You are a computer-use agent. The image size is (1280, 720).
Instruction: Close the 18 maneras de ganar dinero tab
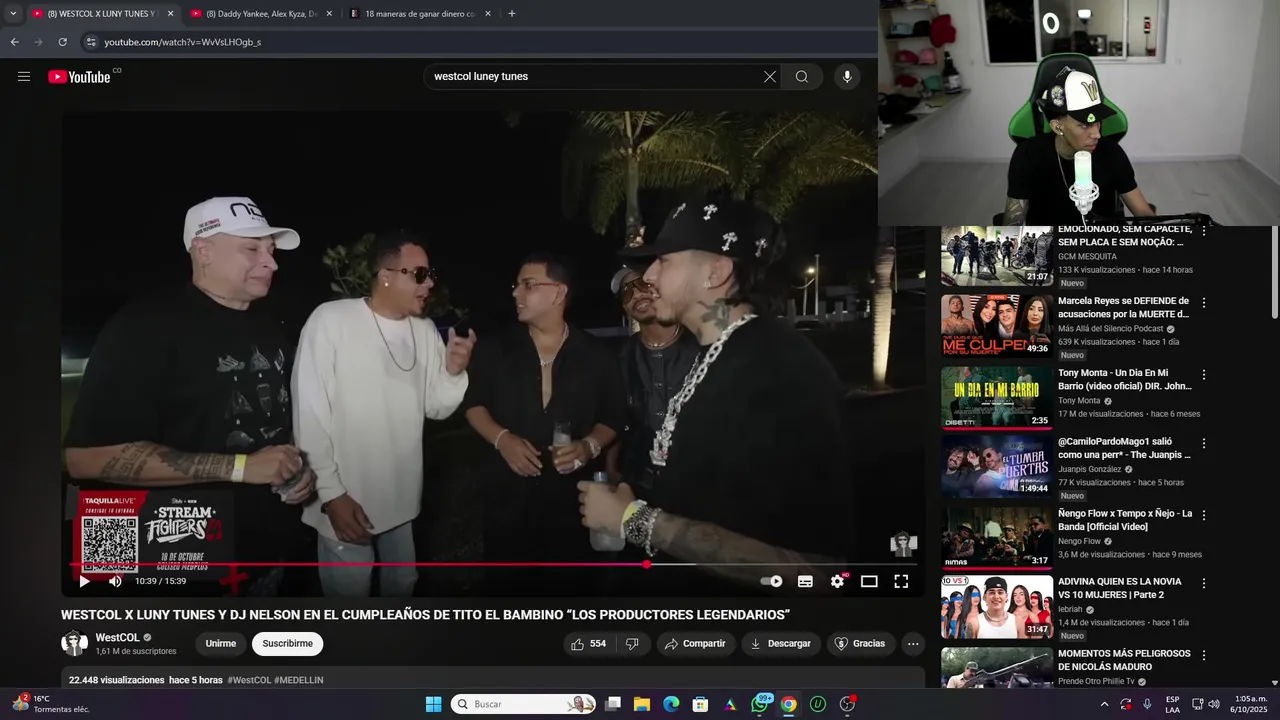coord(488,14)
